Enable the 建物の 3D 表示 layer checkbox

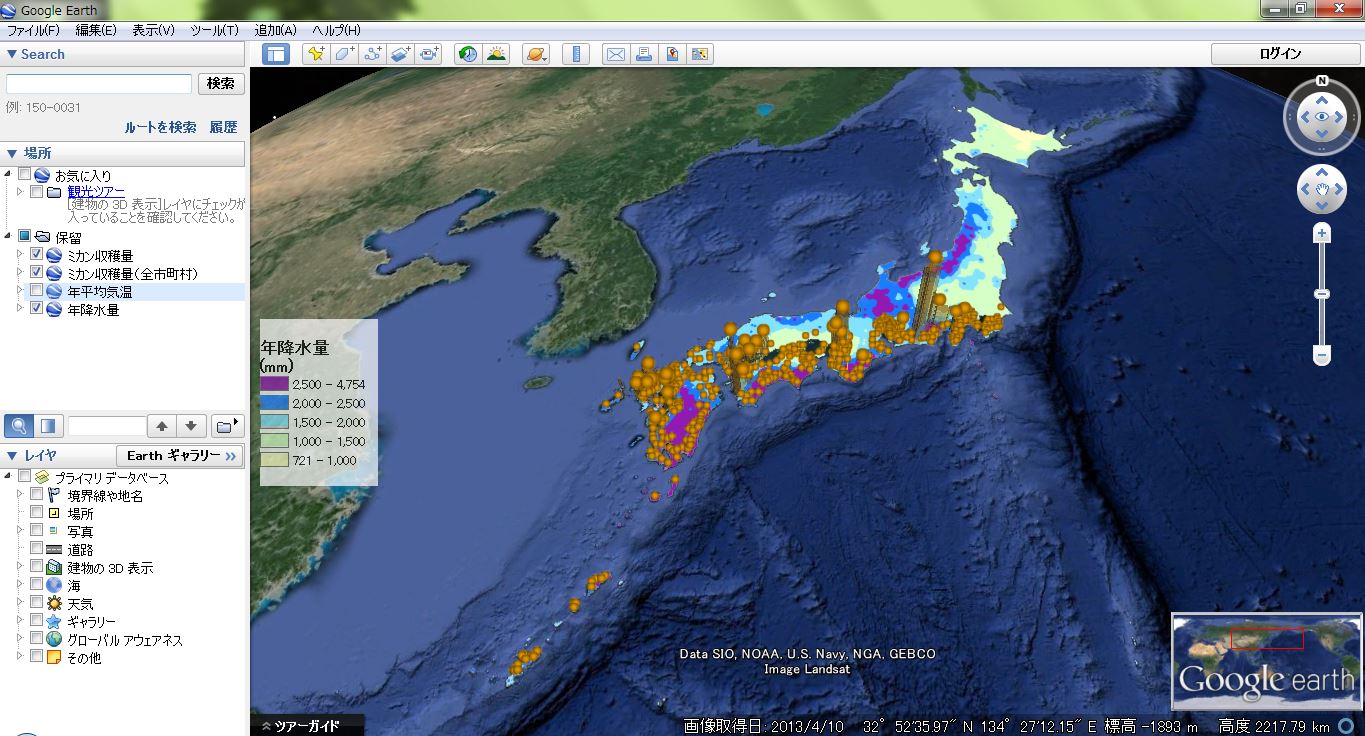36,567
